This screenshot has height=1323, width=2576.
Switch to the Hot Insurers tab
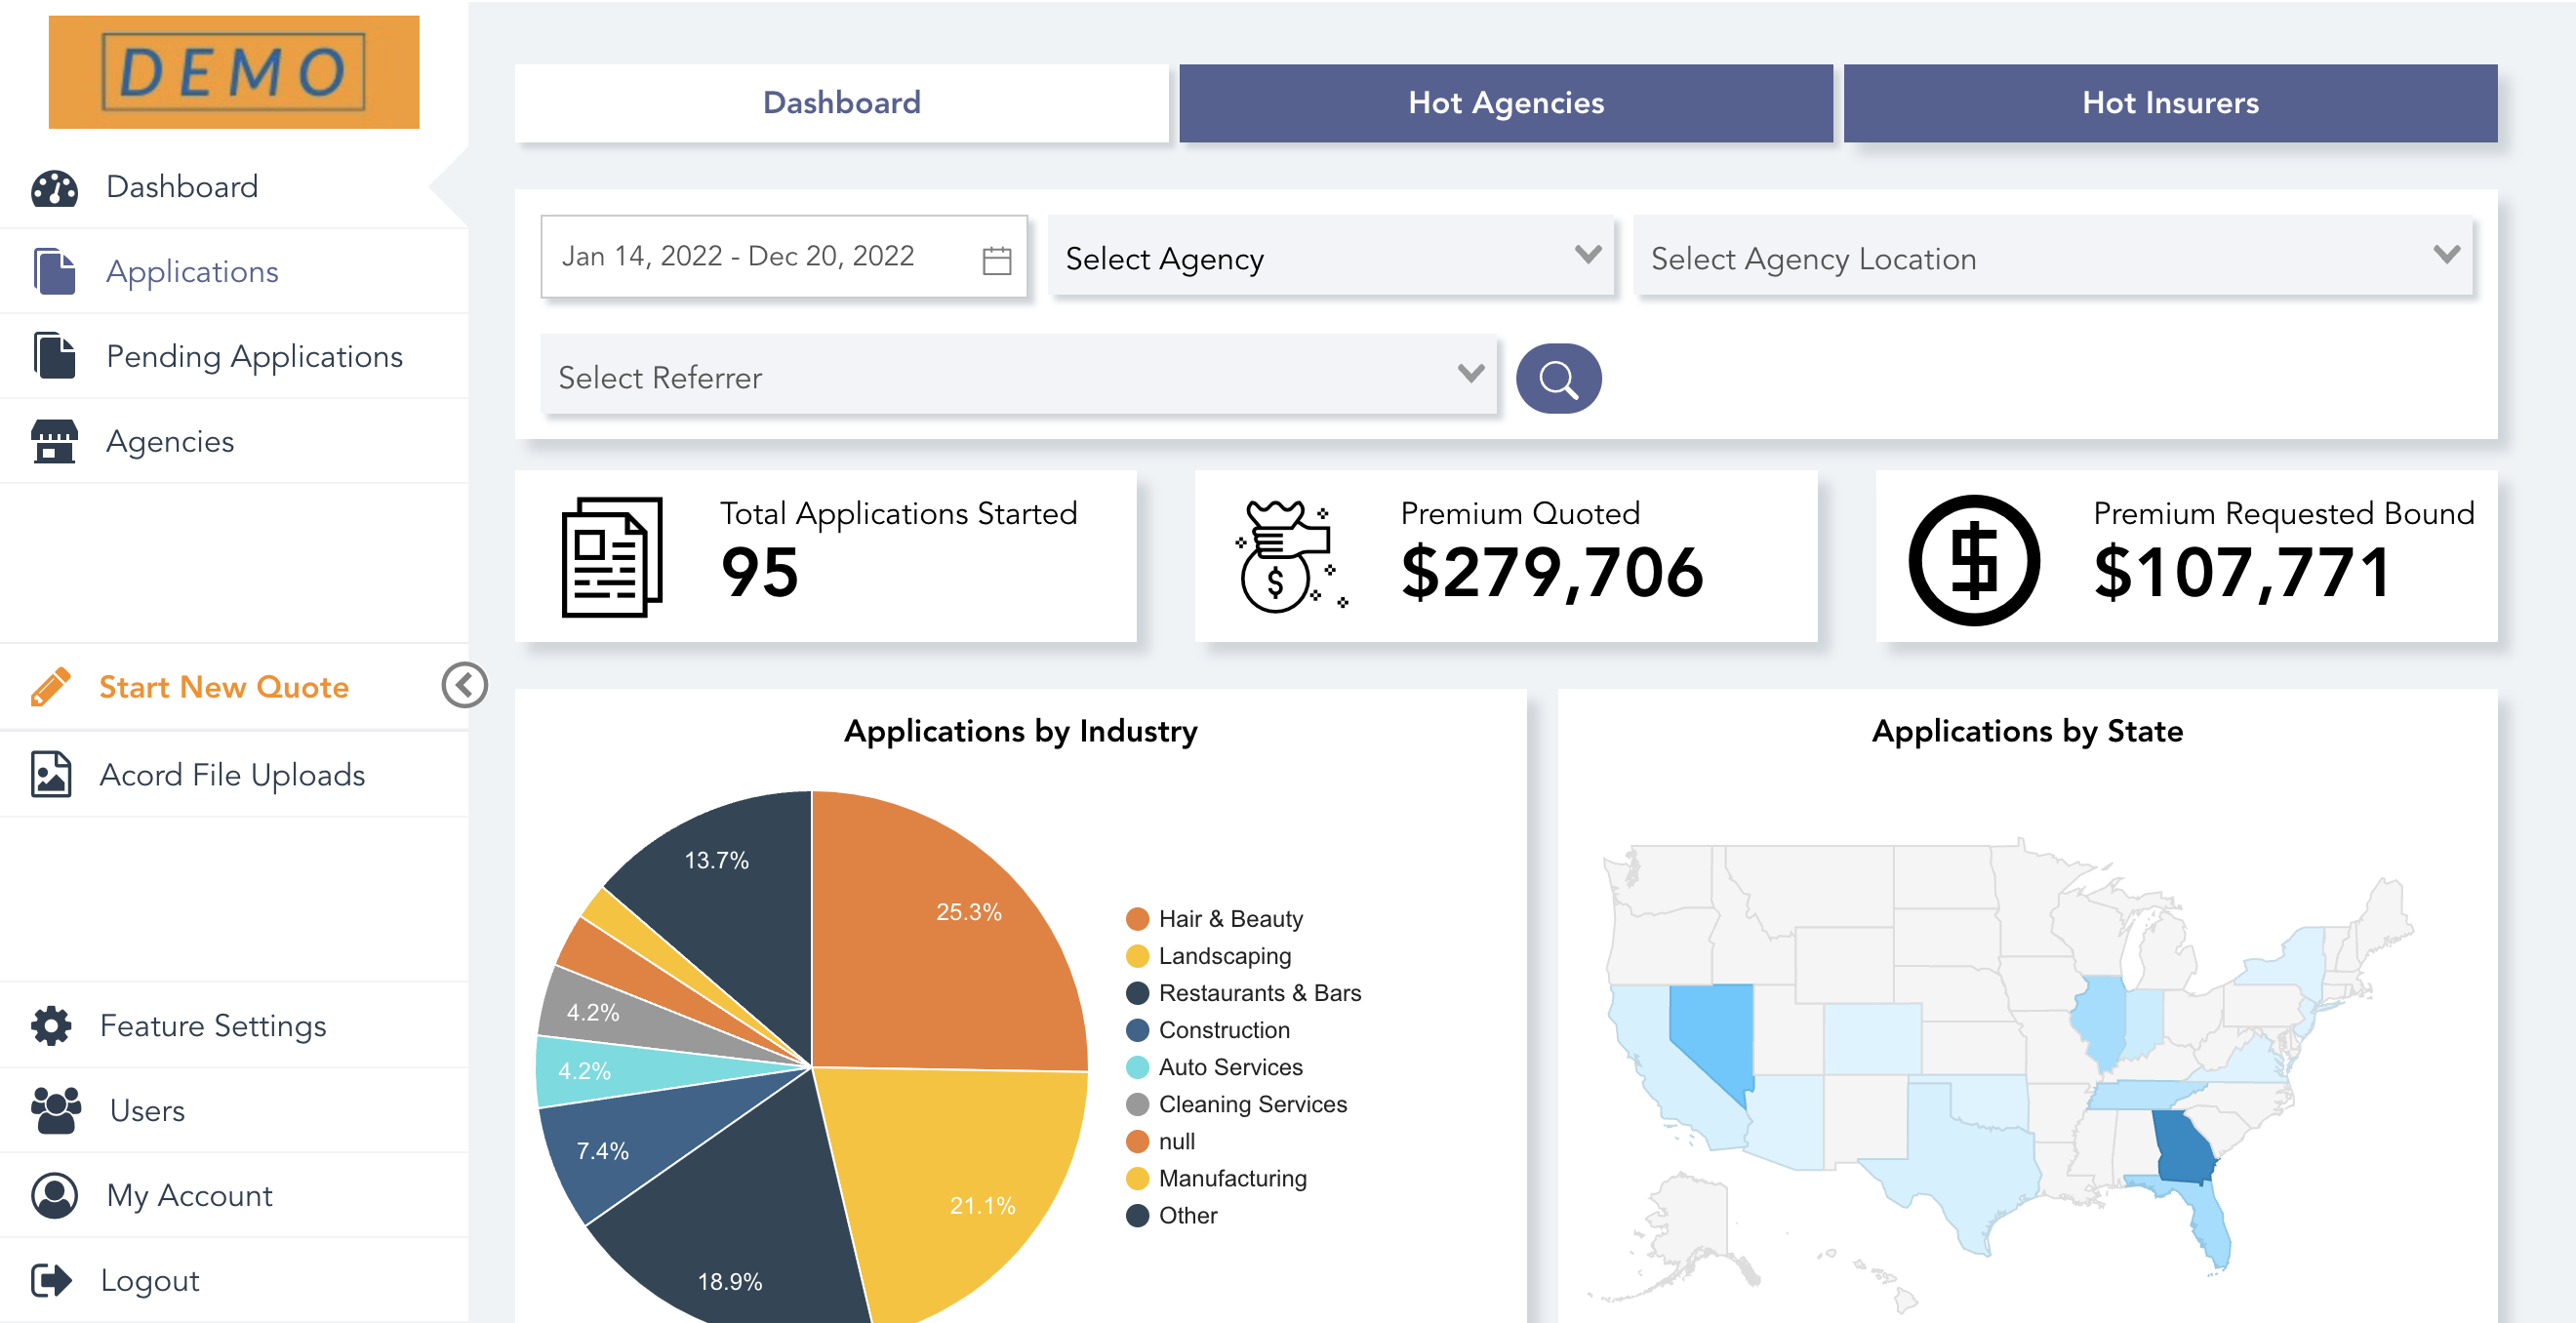coord(2170,103)
